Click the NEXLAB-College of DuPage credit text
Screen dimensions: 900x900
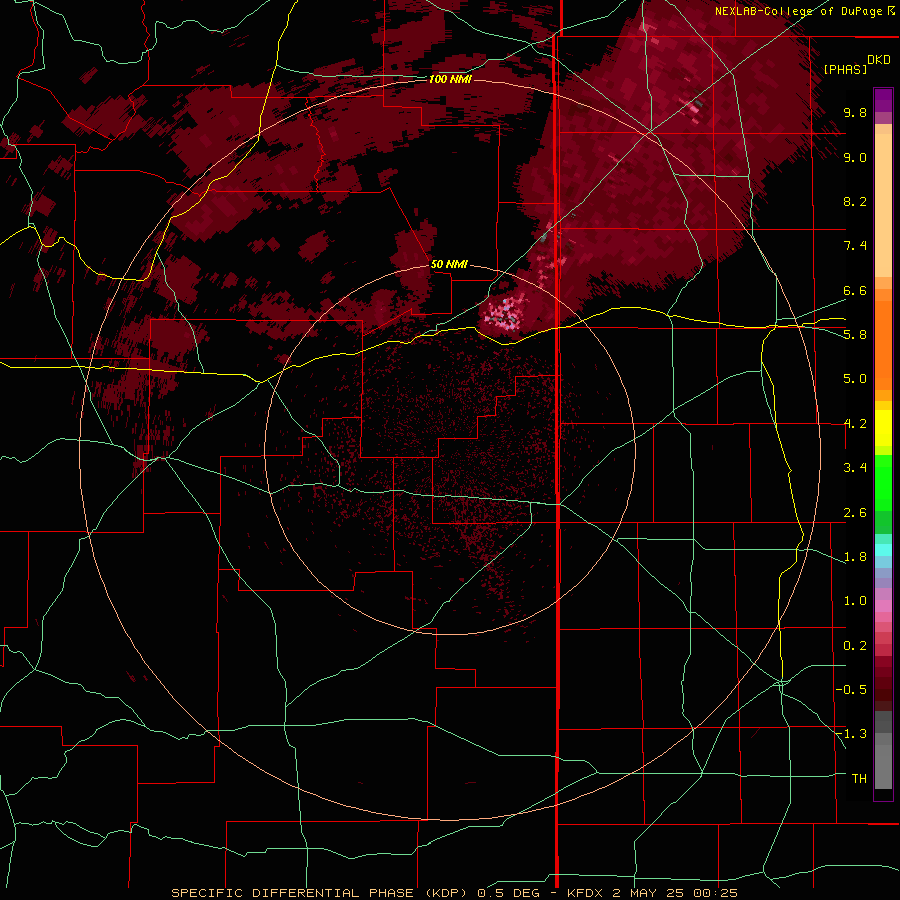pos(798,11)
